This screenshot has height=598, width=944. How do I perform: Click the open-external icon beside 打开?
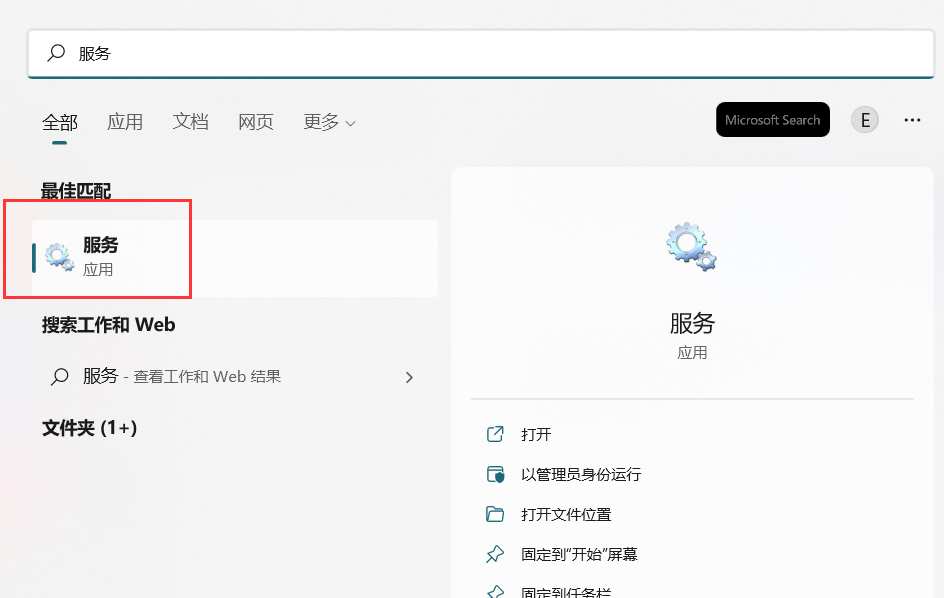pos(495,434)
